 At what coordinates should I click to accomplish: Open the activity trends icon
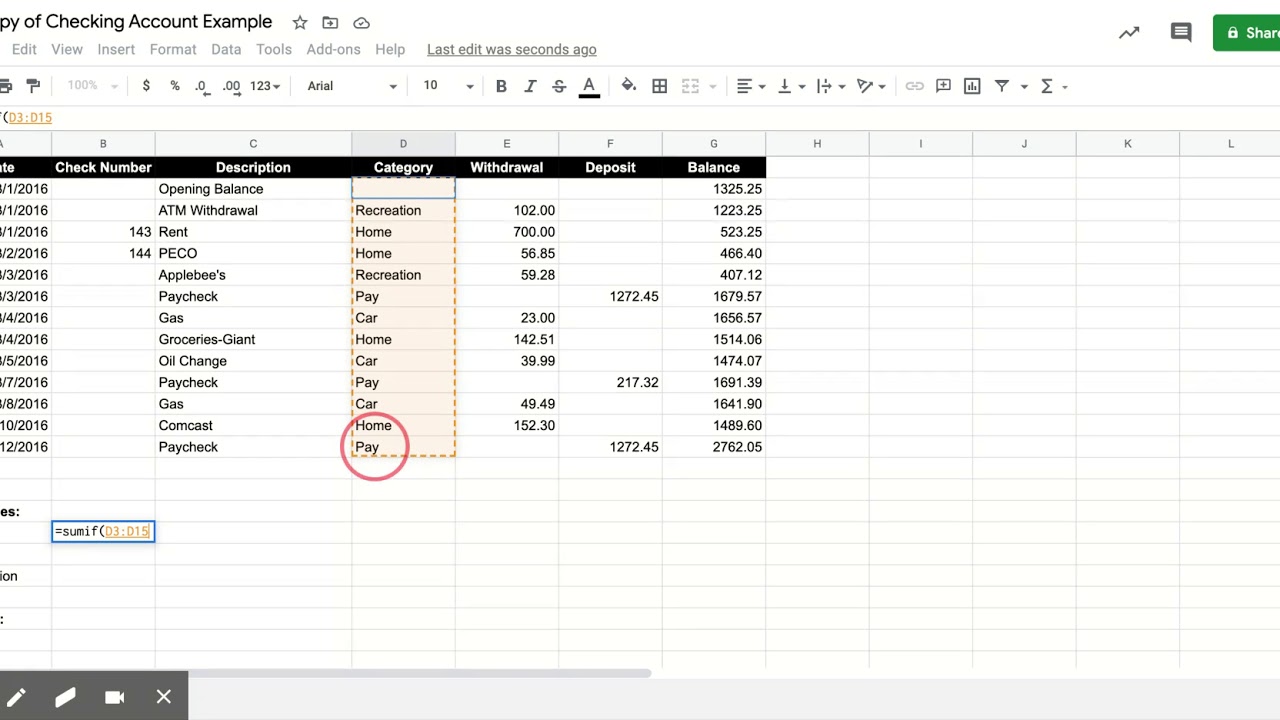[1129, 33]
